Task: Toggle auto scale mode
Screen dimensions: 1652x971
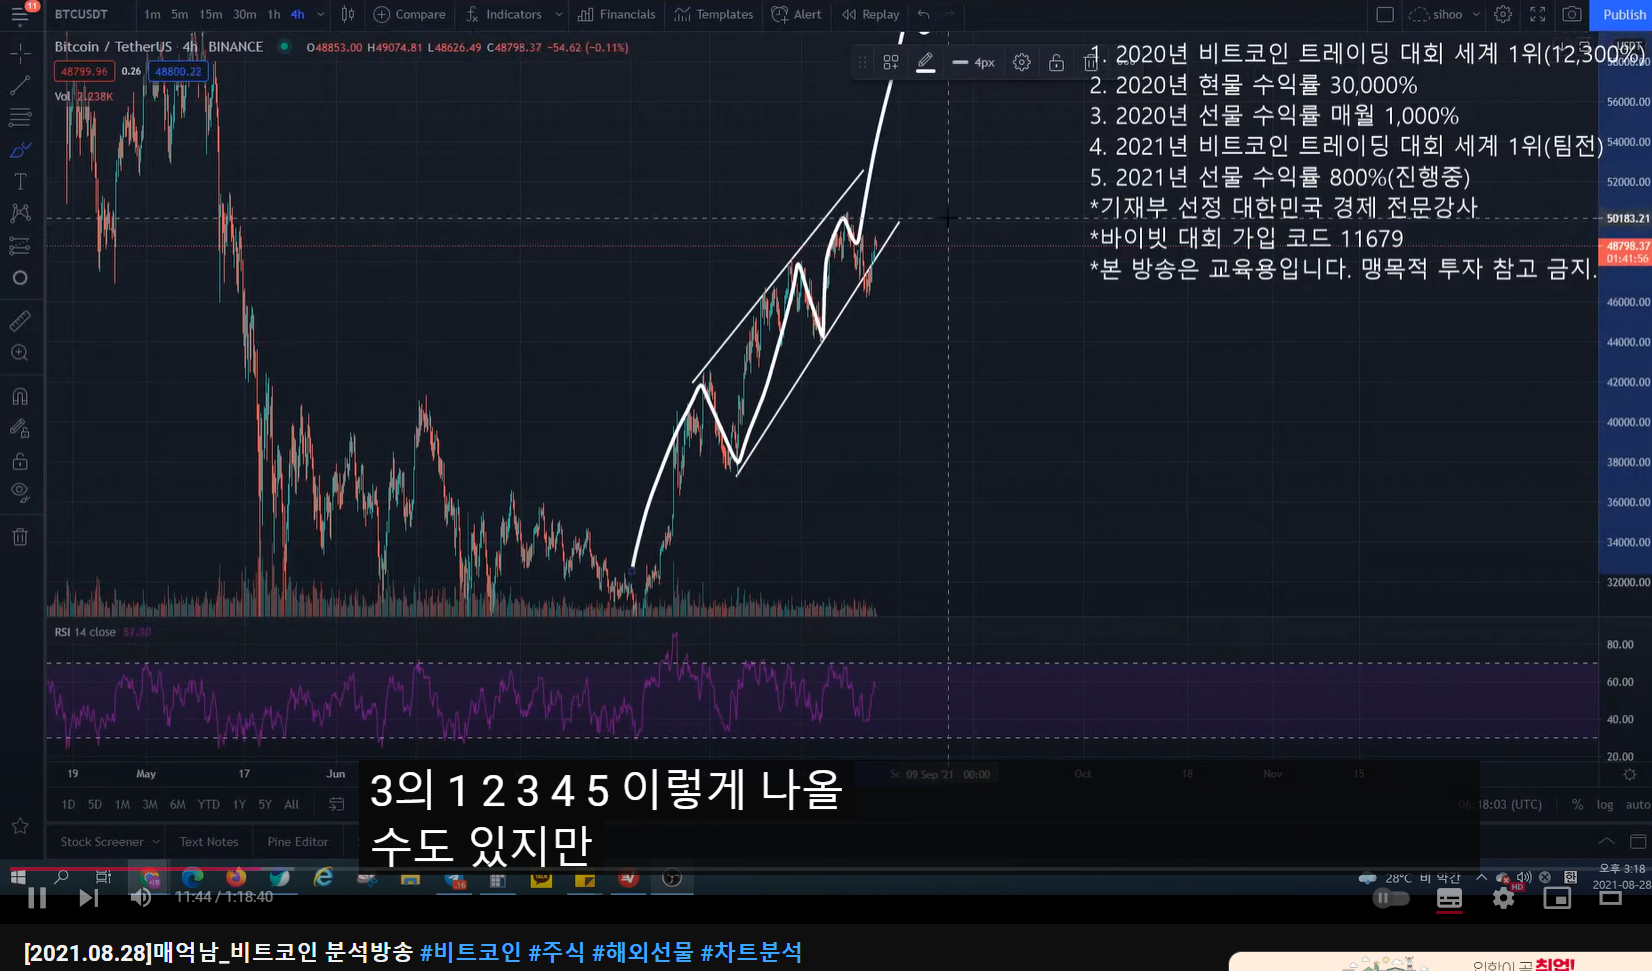Action: coord(1638,804)
